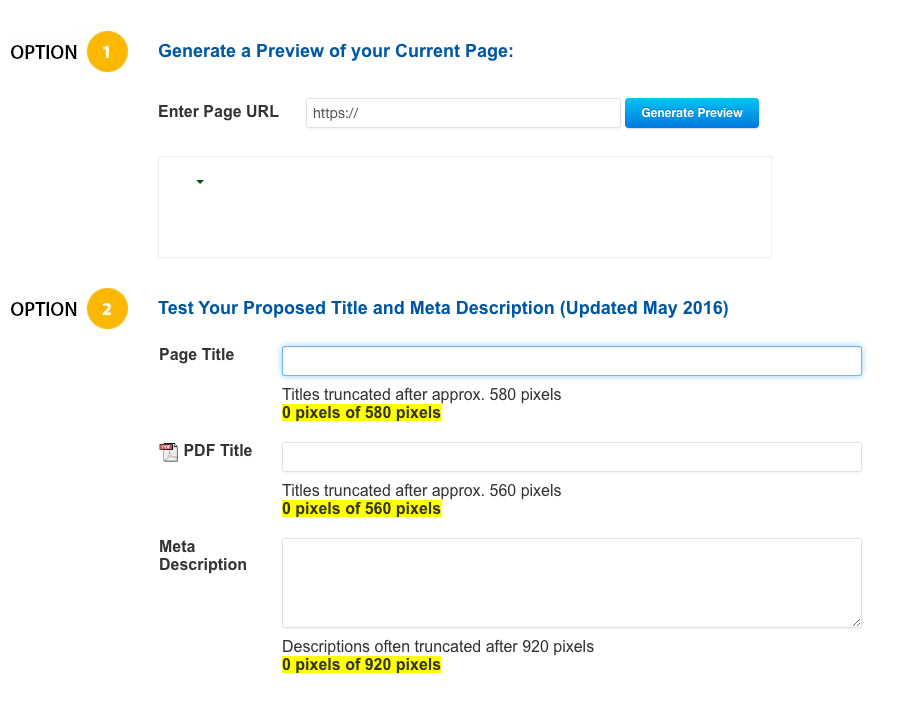This screenshot has height=714, width=910.
Task: Click the "Page Title" field label
Action: tap(196, 354)
